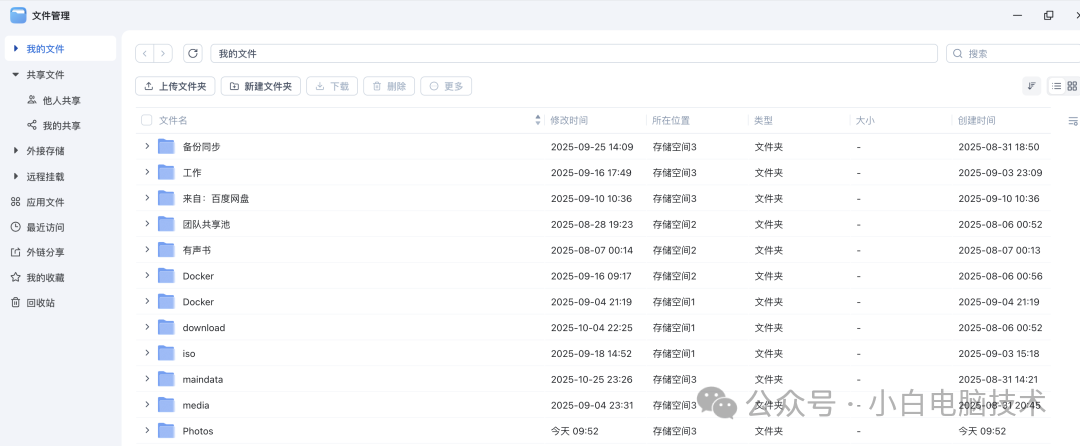Open the sort order icon button
This screenshot has width=1080, height=446.
click(1031, 86)
